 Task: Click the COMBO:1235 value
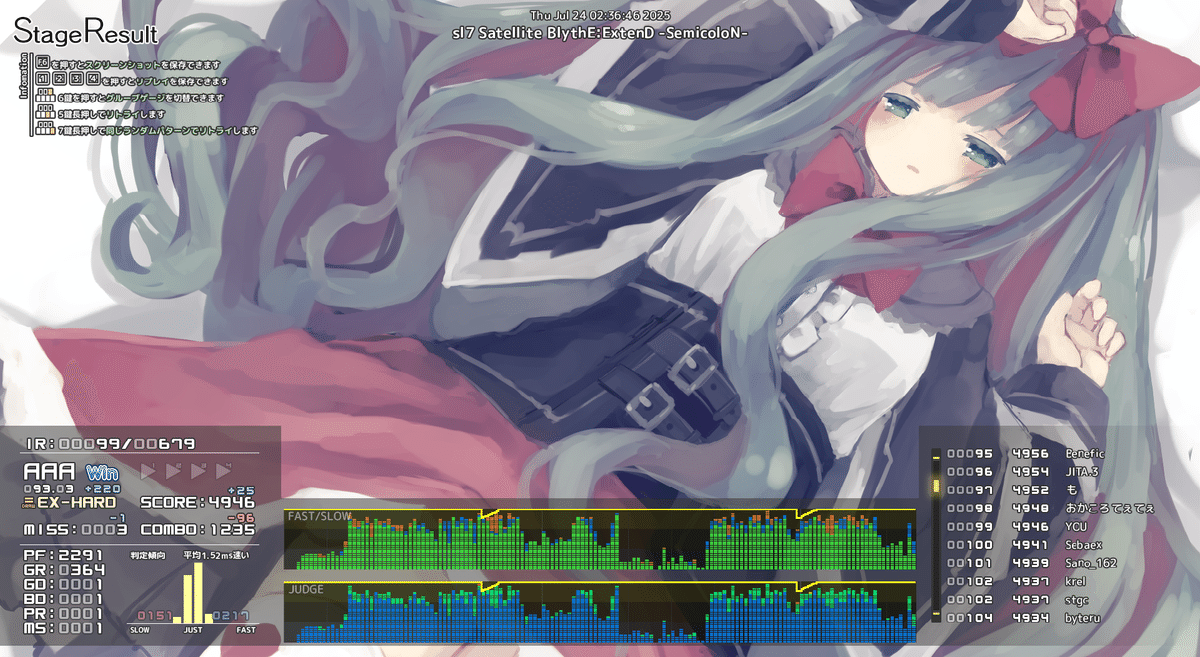tap(198, 528)
